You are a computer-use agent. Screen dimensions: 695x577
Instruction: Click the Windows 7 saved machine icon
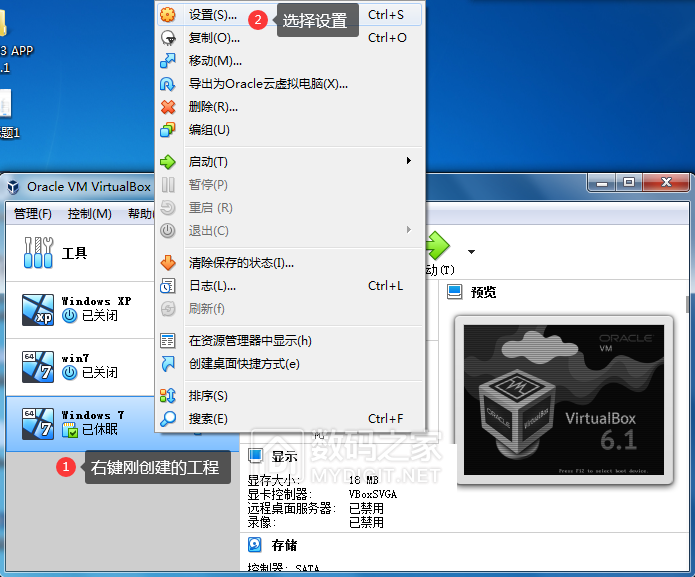(38, 424)
